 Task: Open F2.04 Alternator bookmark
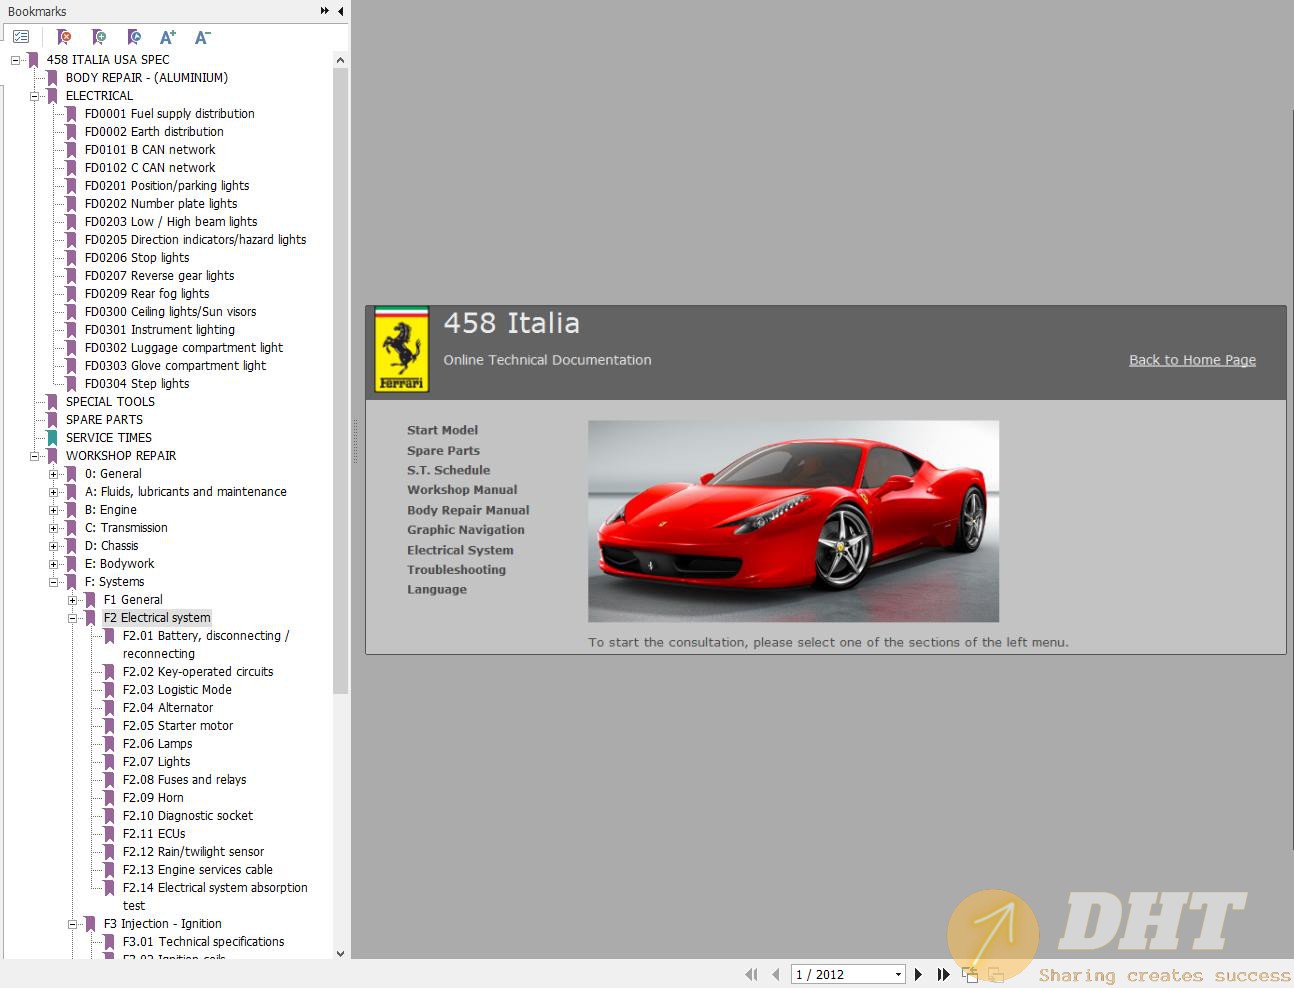[x=168, y=708]
